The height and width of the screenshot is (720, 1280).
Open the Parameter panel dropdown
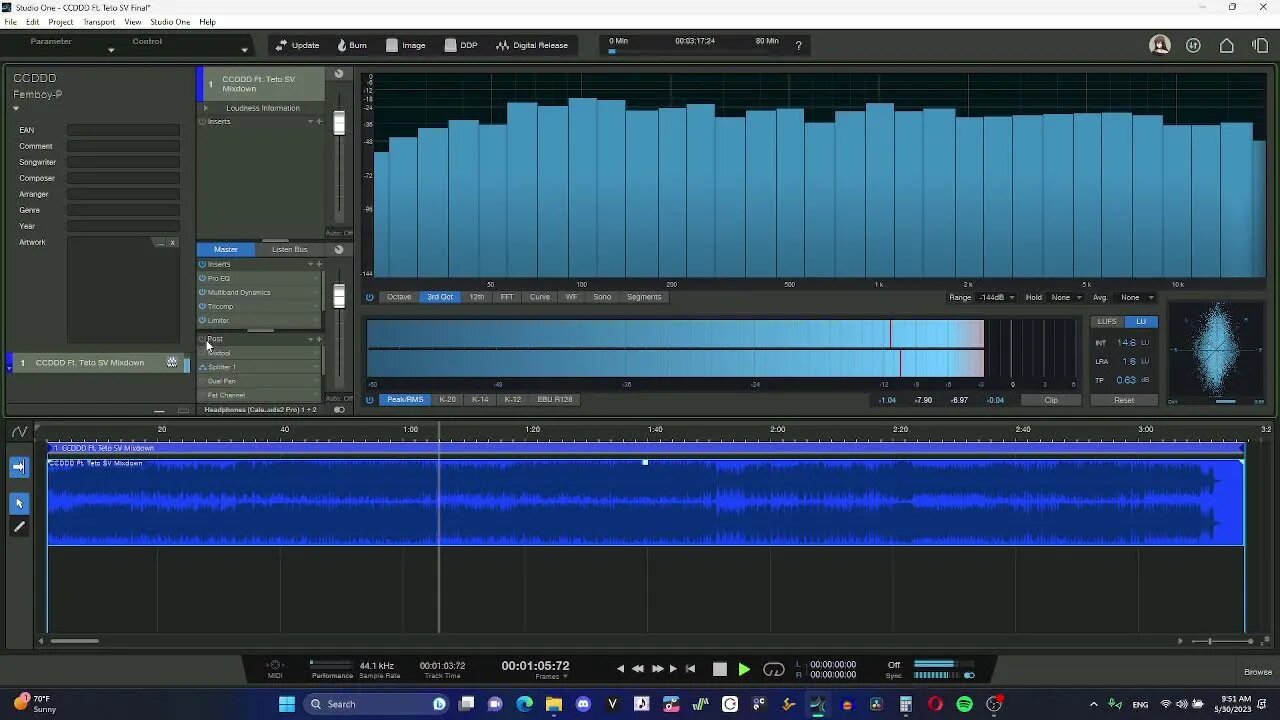pyautogui.click(x=110, y=49)
